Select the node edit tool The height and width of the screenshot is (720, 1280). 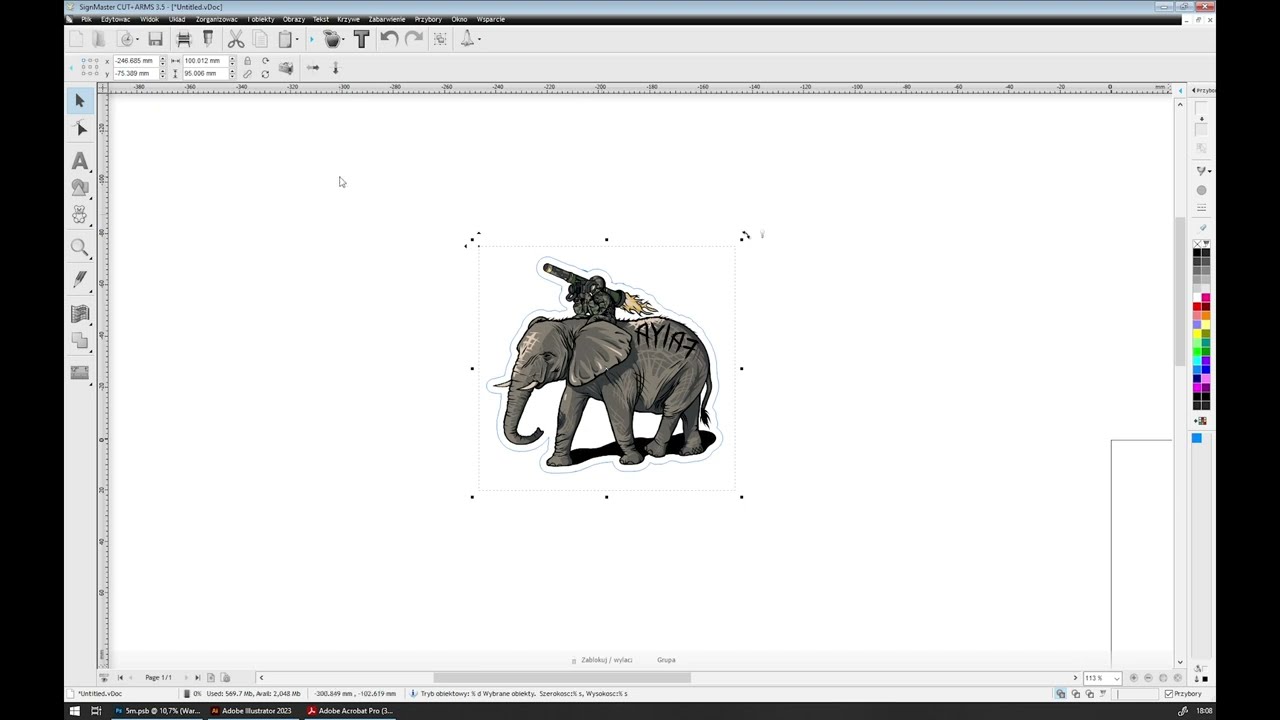(80, 129)
